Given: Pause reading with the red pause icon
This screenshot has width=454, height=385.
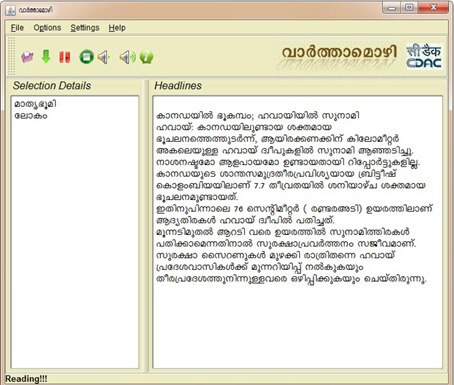Looking at the screenshot, I should (65, 57).
